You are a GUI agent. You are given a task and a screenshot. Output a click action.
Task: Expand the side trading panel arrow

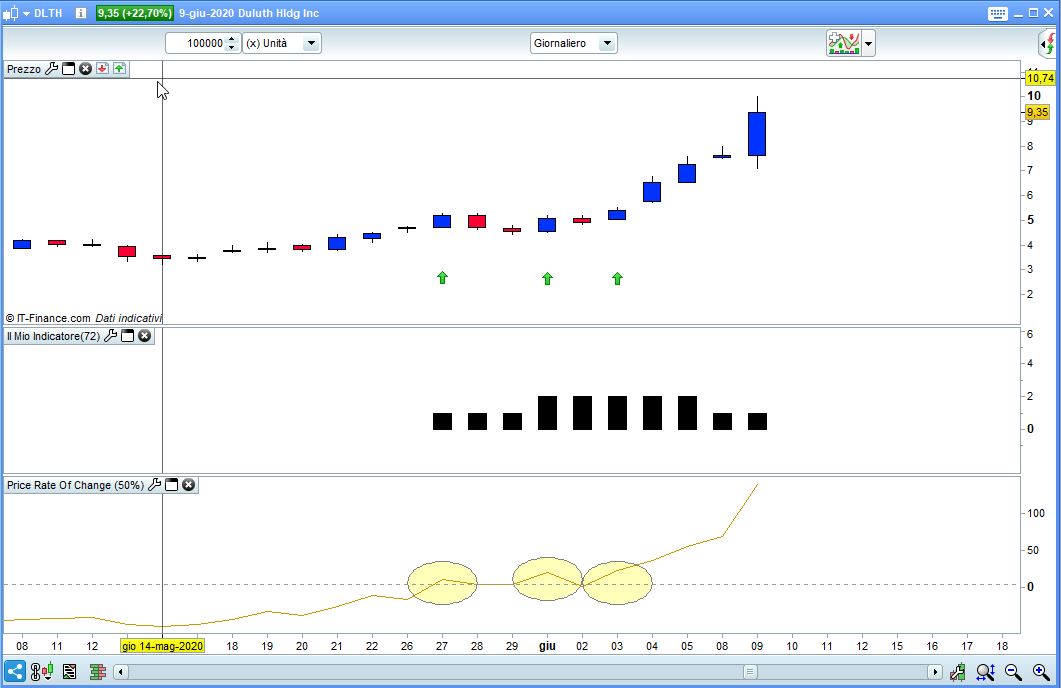point(1047,44)
